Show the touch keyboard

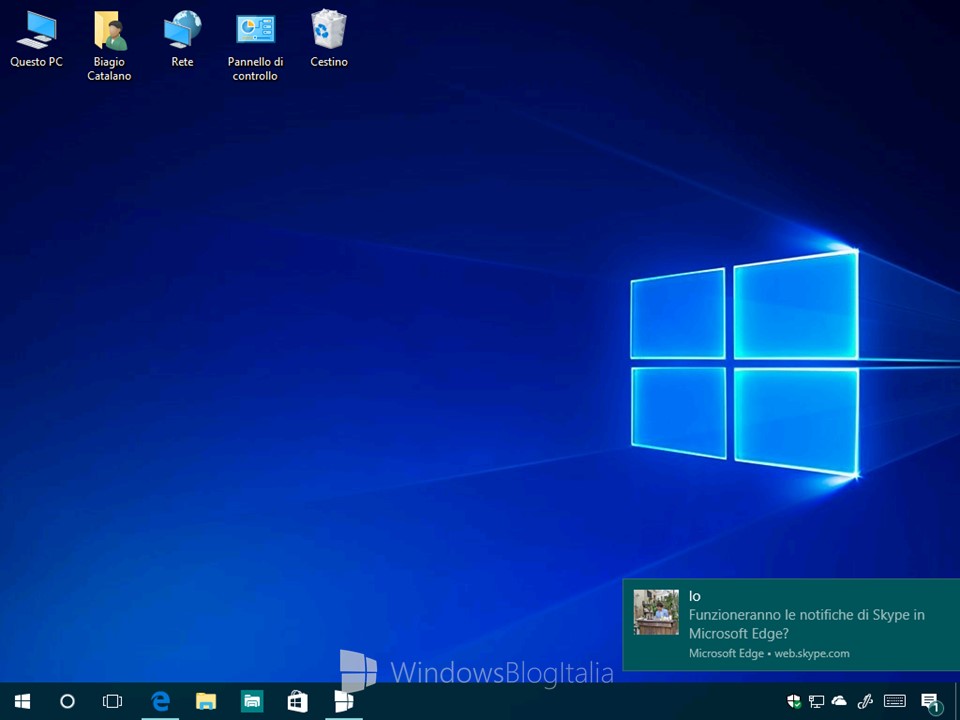point(895,702)
